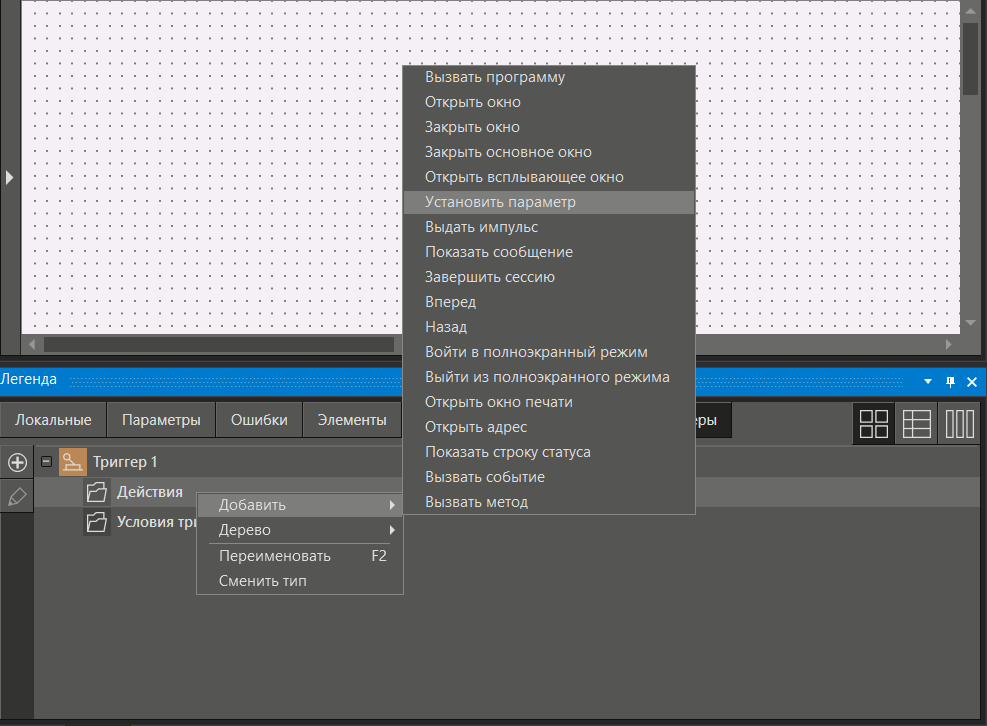Expand the left side panel arrow
The width and height of the screenshot is (987, 726).
(9, 177)
